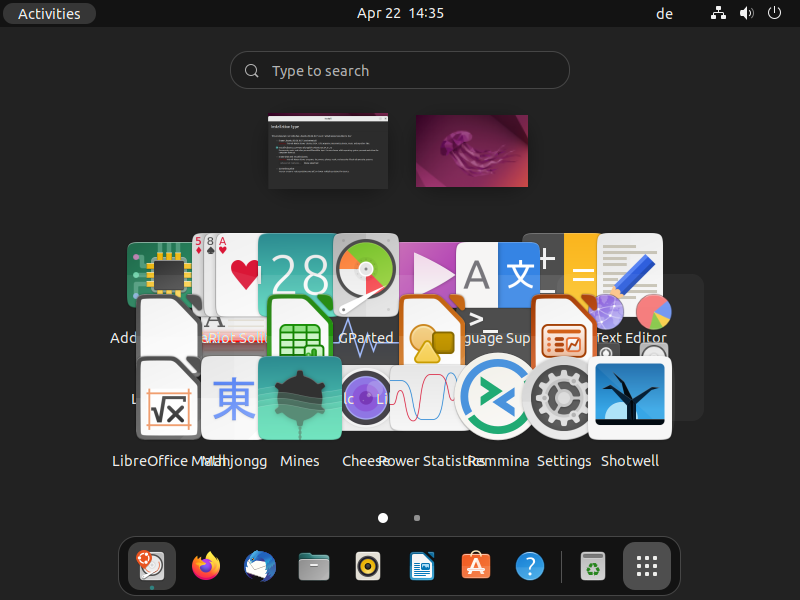Click the Activities button
Screen dimensions: 800x600
click(x=49, y=13)
